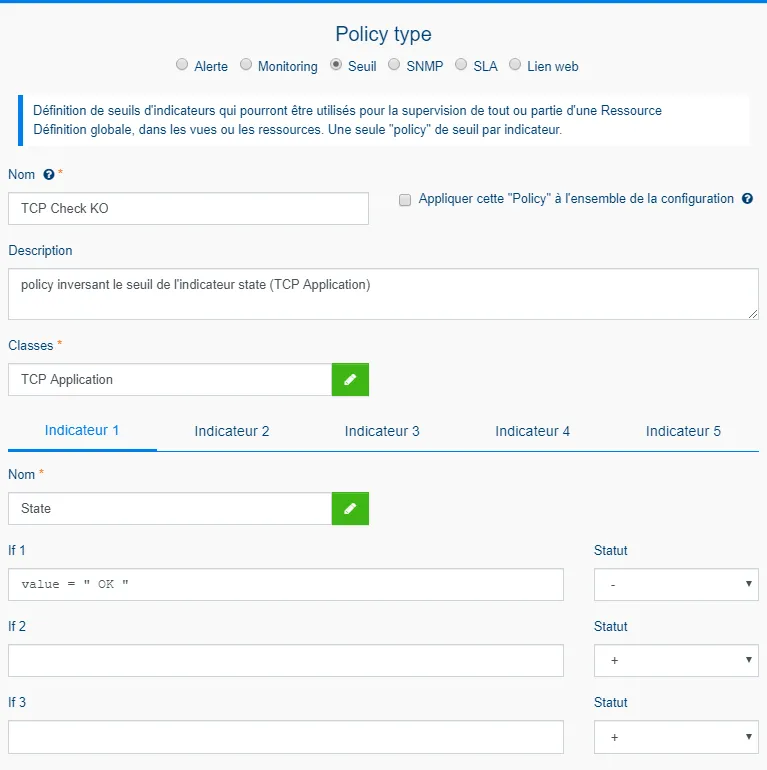Switch to the Indicateur 5 tab
The width and height of the screenshot is (767, 770).
click(683, 431)
